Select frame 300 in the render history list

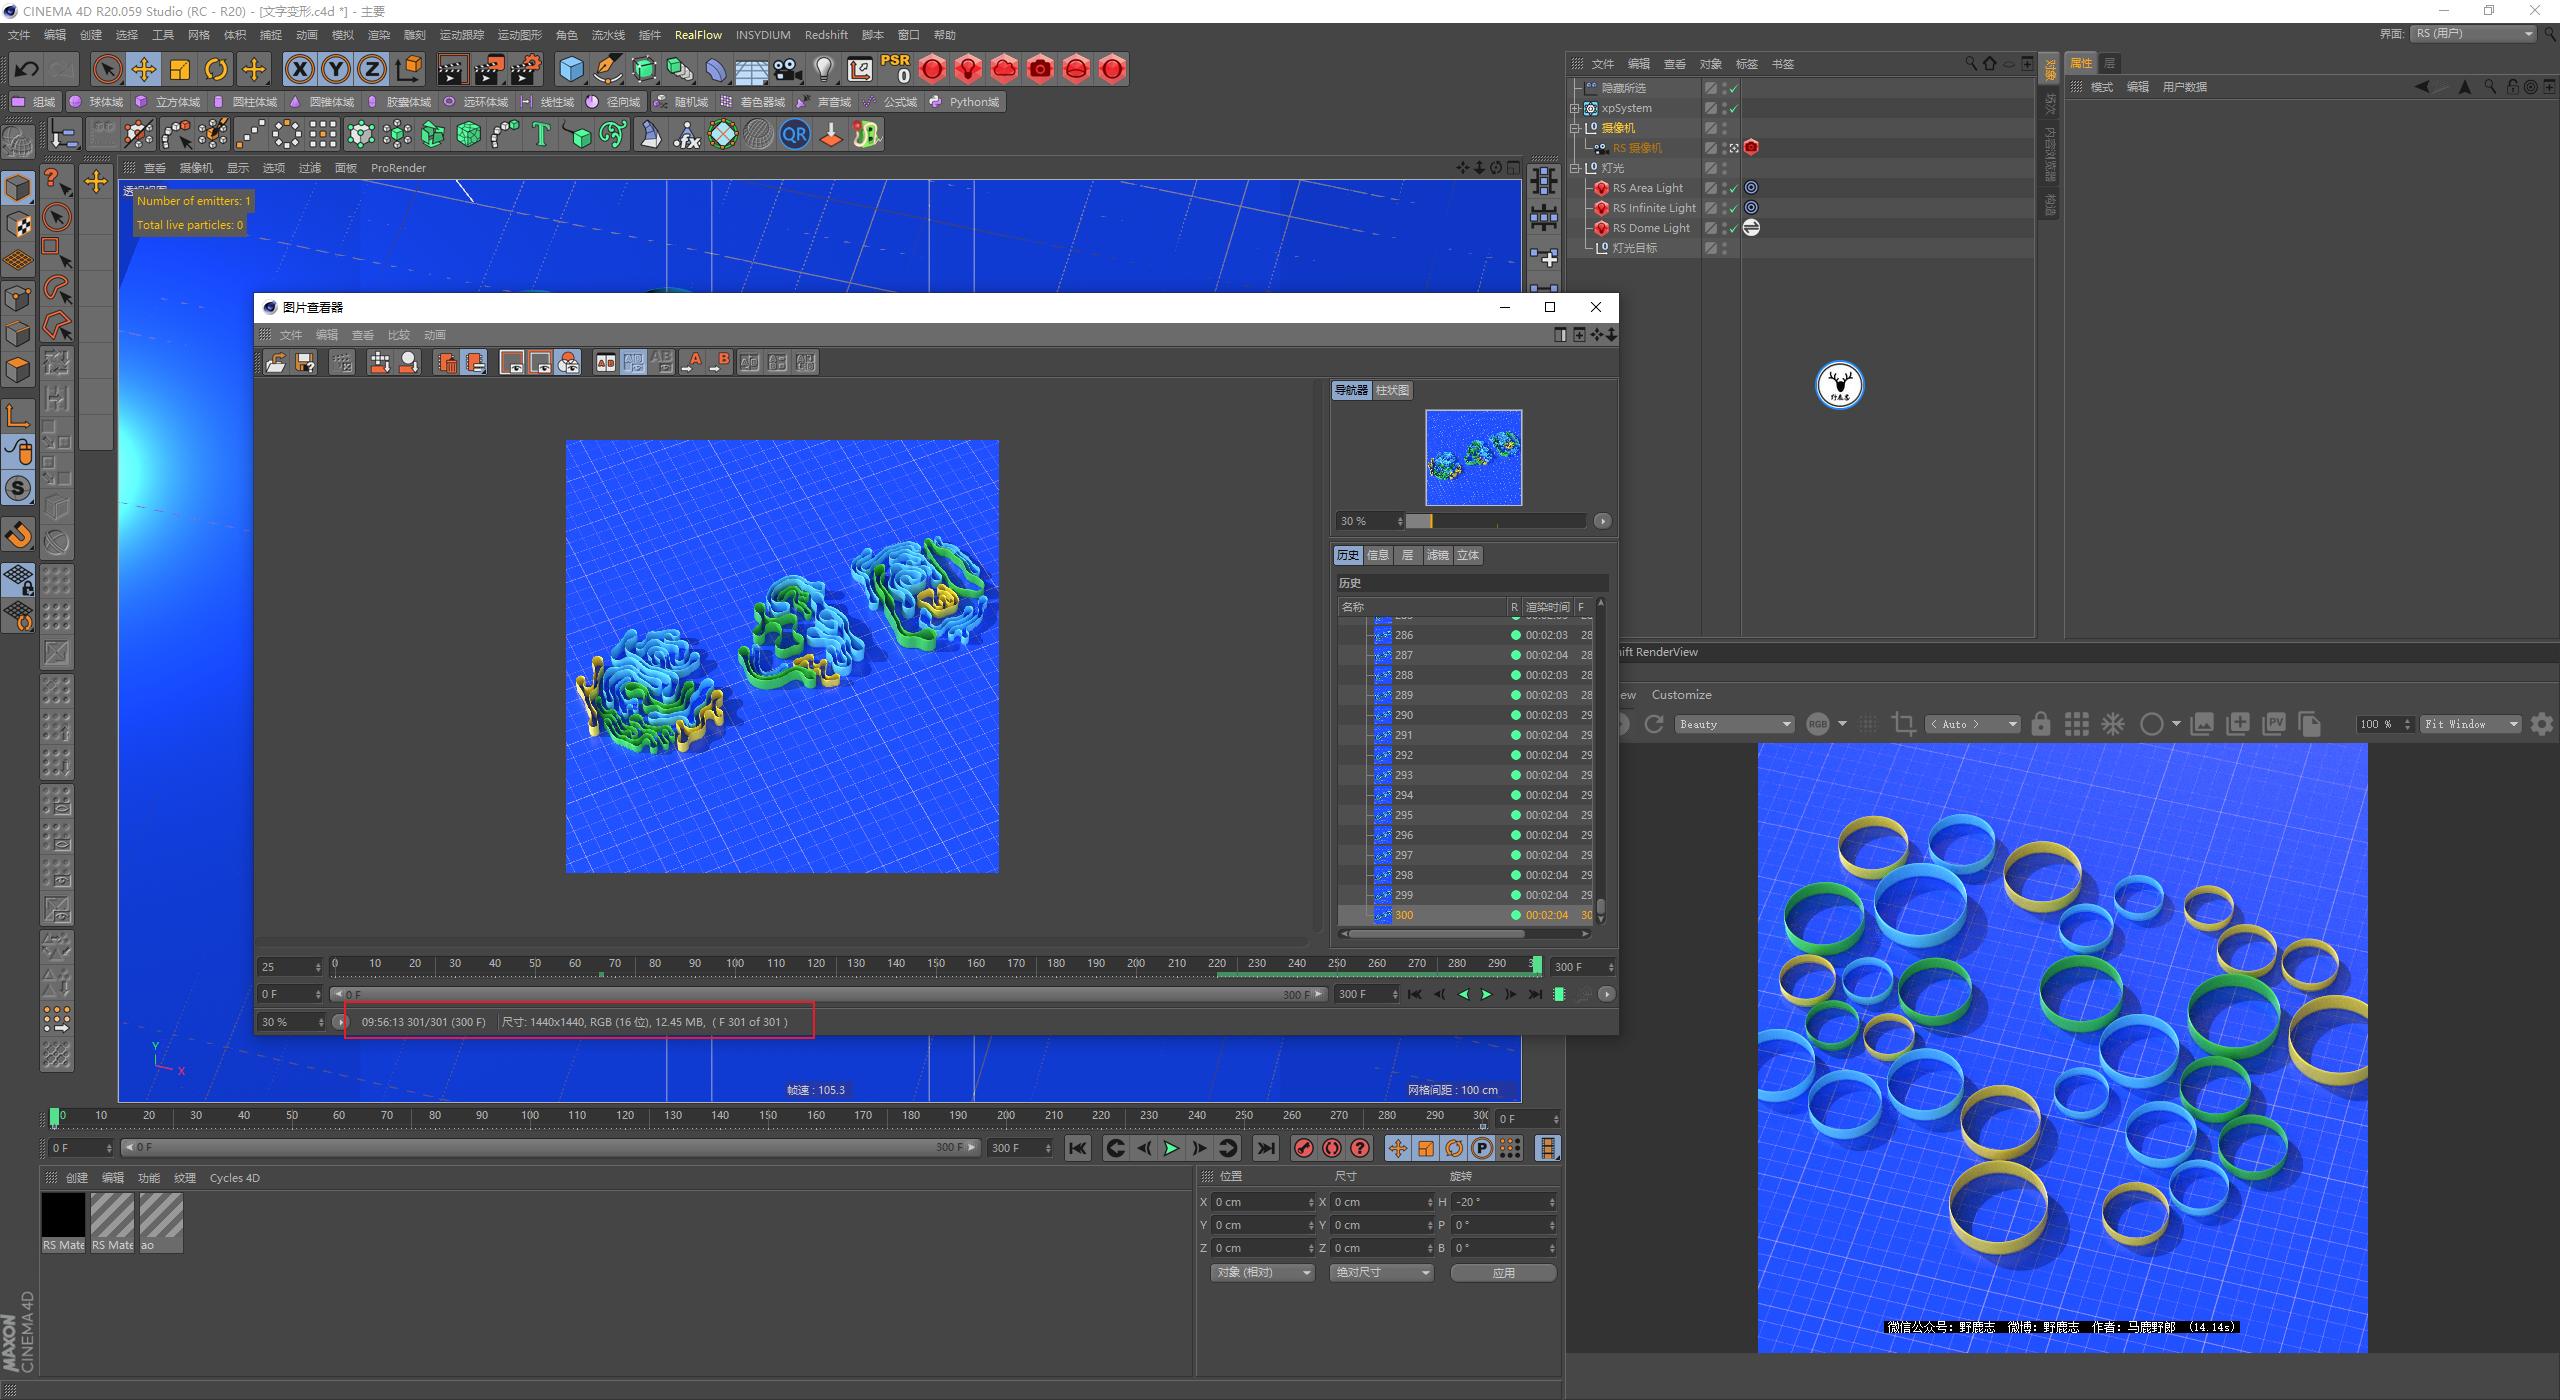pyautogui.click(x=1406, y=914)
